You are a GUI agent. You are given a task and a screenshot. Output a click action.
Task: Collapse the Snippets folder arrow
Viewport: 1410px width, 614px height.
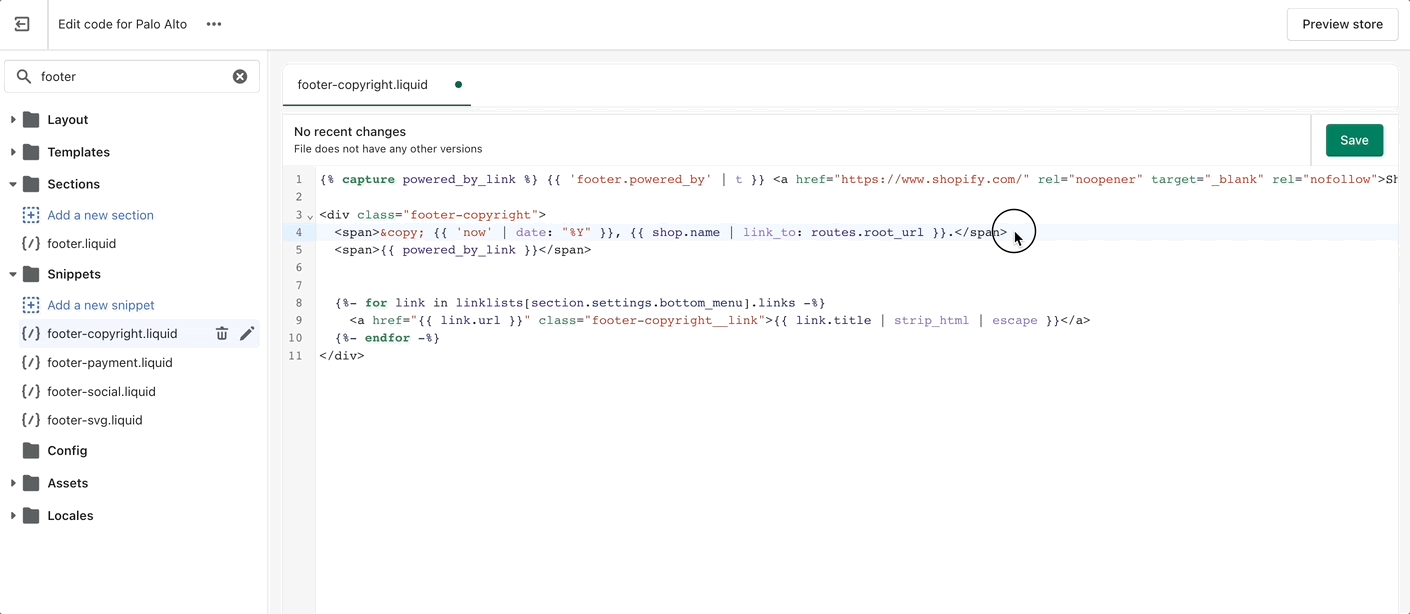[x=13, y=274]
